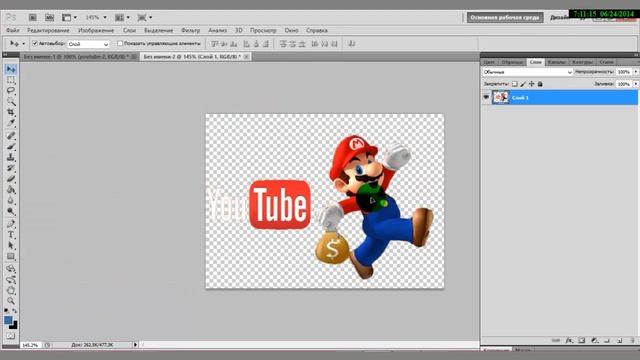Launch Adobe Bridge from the top bar
This screenshot has width=640, height=360.
point(33,18)
